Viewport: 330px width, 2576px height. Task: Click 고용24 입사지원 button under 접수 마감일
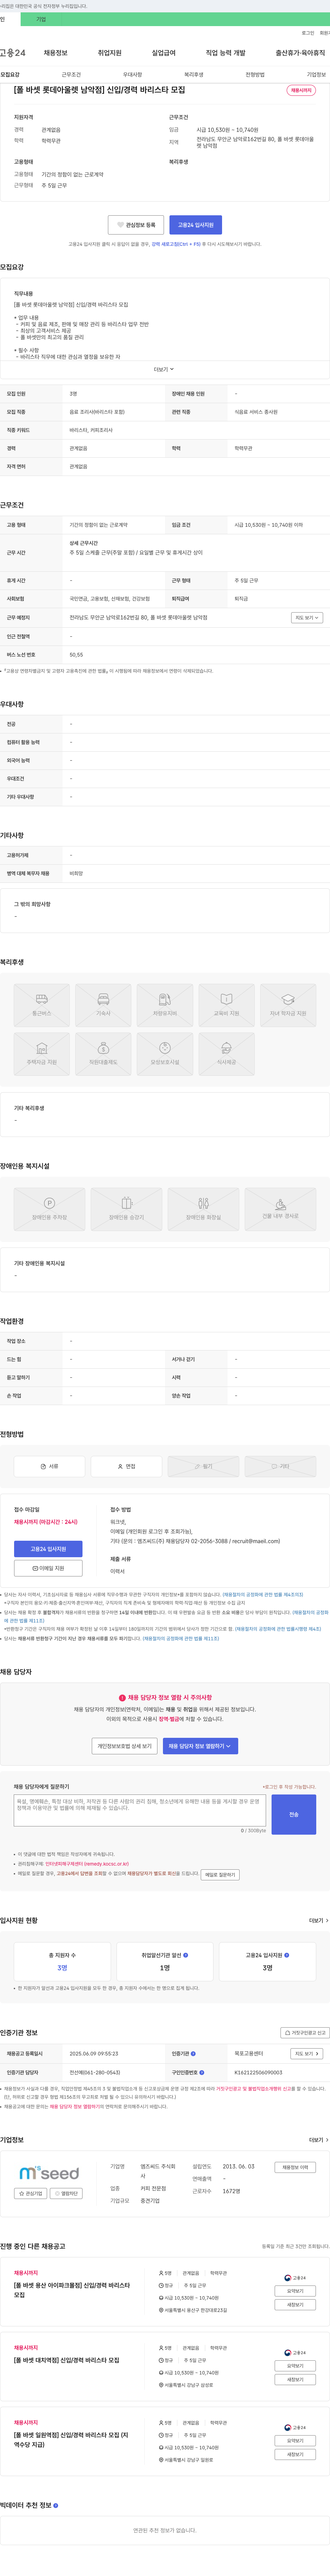coord(48,1549)
